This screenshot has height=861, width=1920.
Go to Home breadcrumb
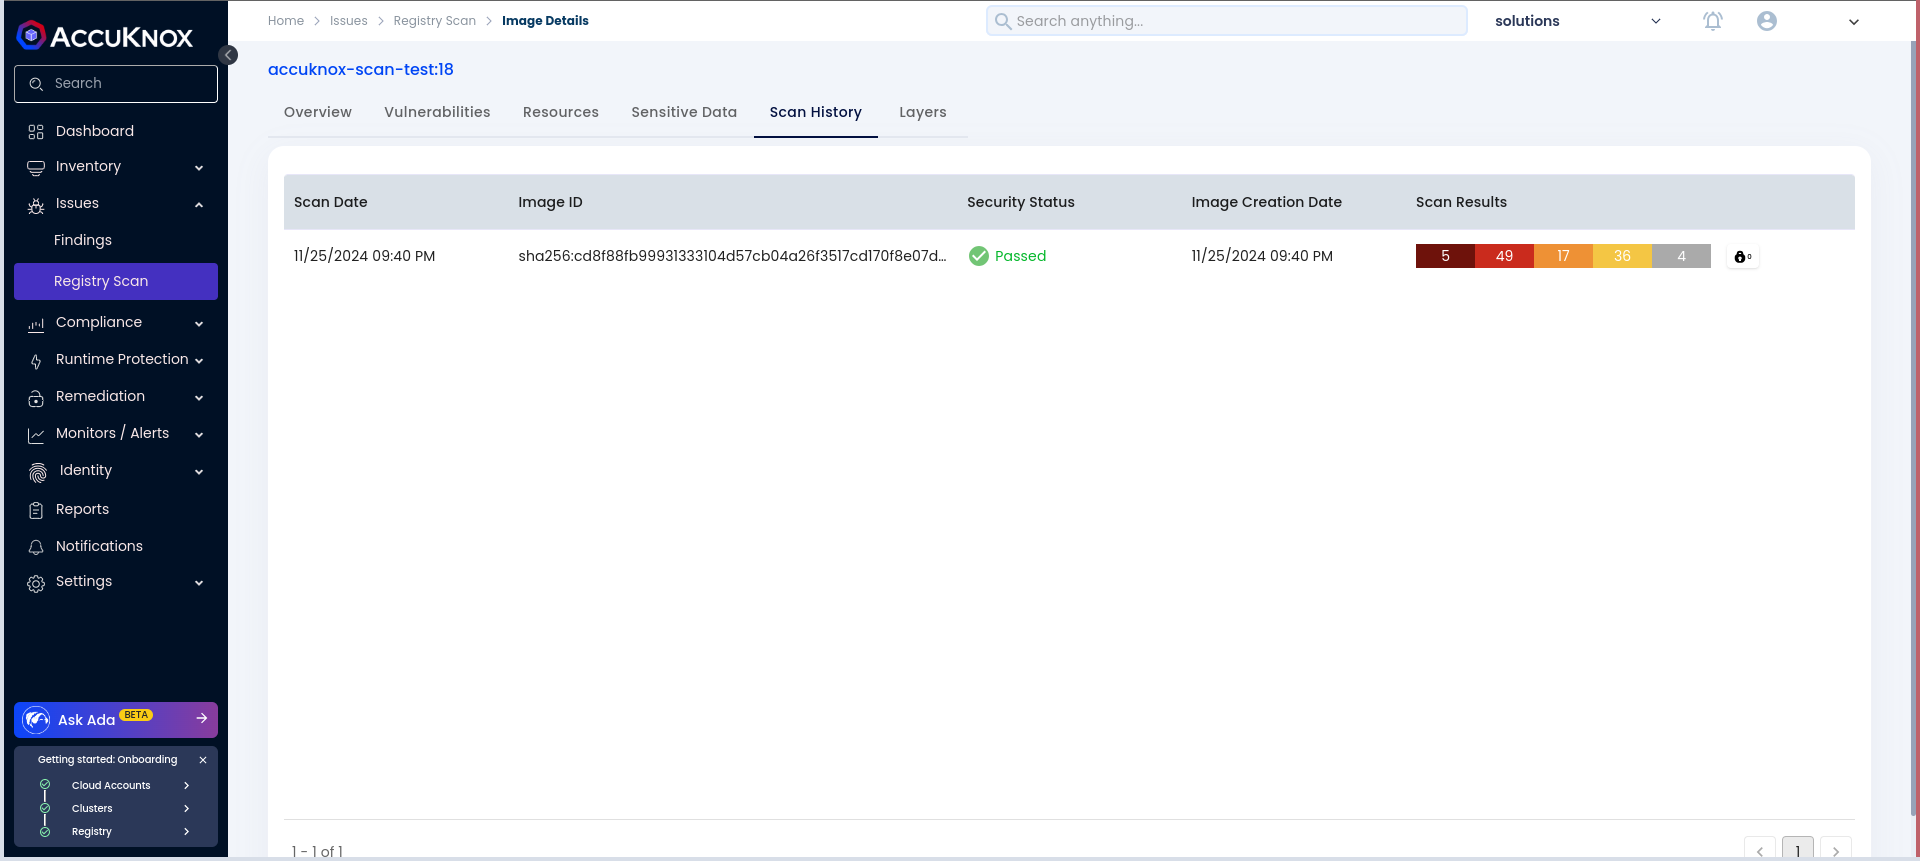pos(286,21)
